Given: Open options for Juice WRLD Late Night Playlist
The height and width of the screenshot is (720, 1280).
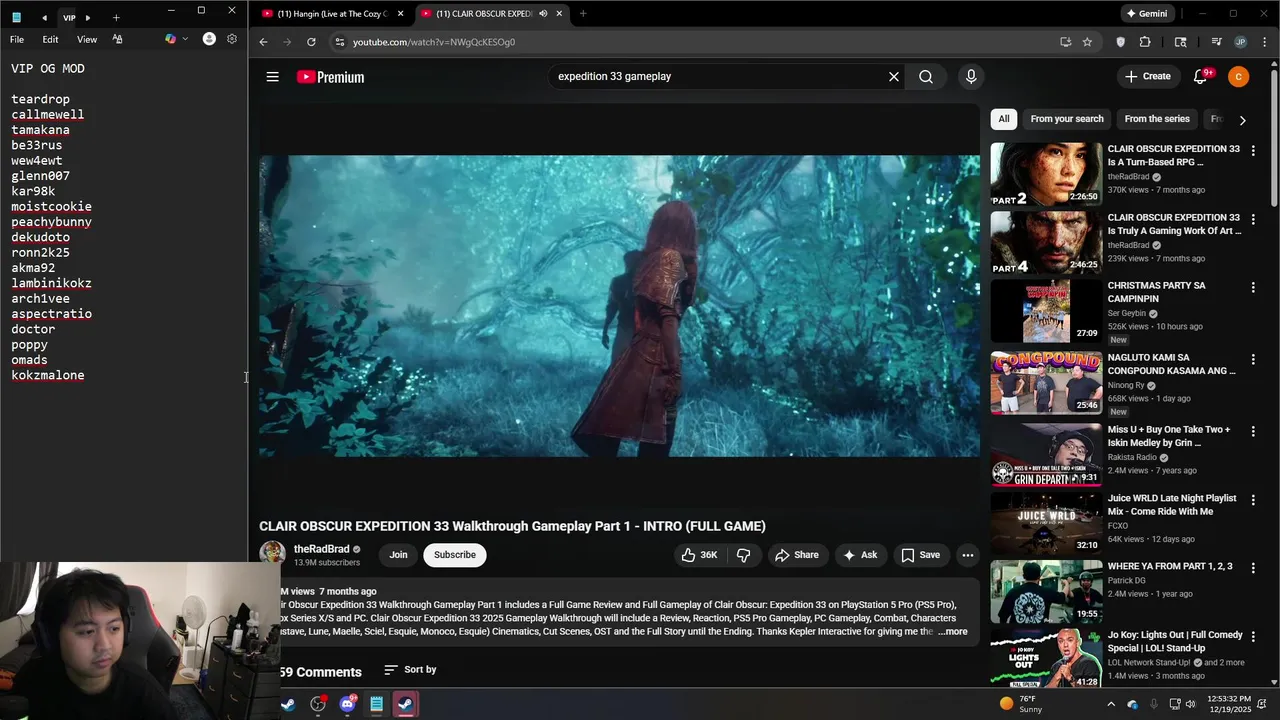Looking at the screenshot, I should click(x=1253, y=499).
